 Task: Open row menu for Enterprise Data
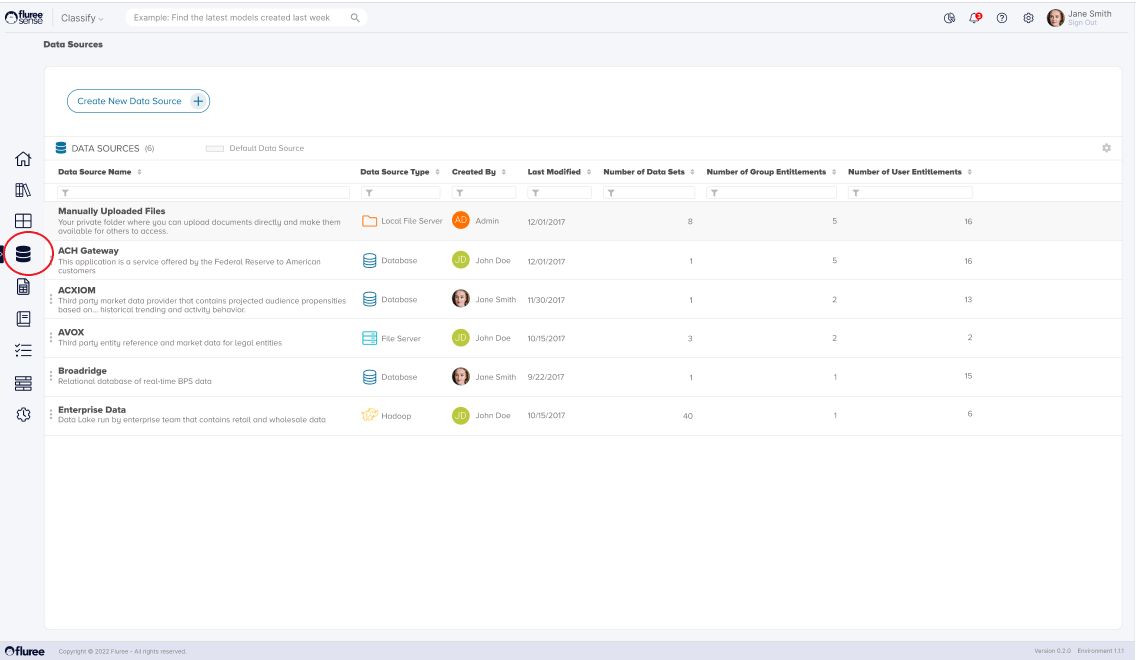click(51, 415)
